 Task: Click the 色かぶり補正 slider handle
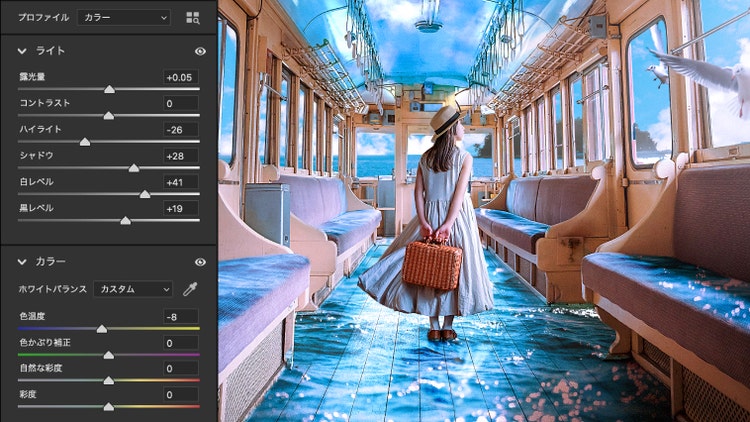(x=109, y=355)
